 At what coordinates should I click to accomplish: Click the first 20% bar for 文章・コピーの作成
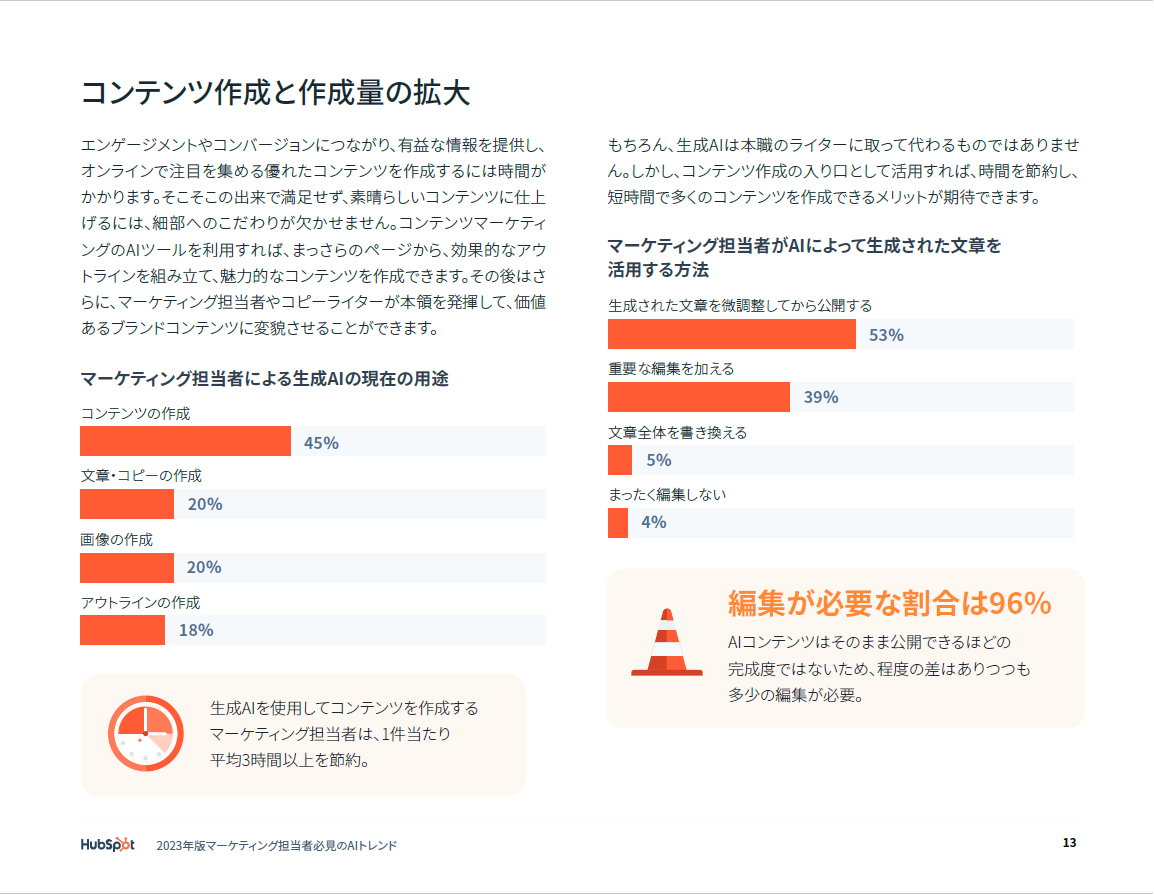point(127,504)
